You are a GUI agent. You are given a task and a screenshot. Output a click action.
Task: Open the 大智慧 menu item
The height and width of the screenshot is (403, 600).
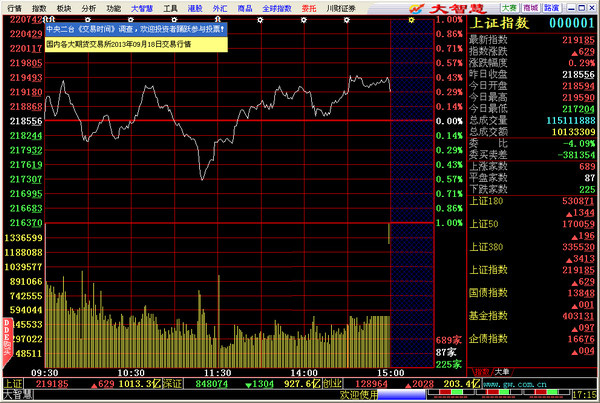point(142,8)
